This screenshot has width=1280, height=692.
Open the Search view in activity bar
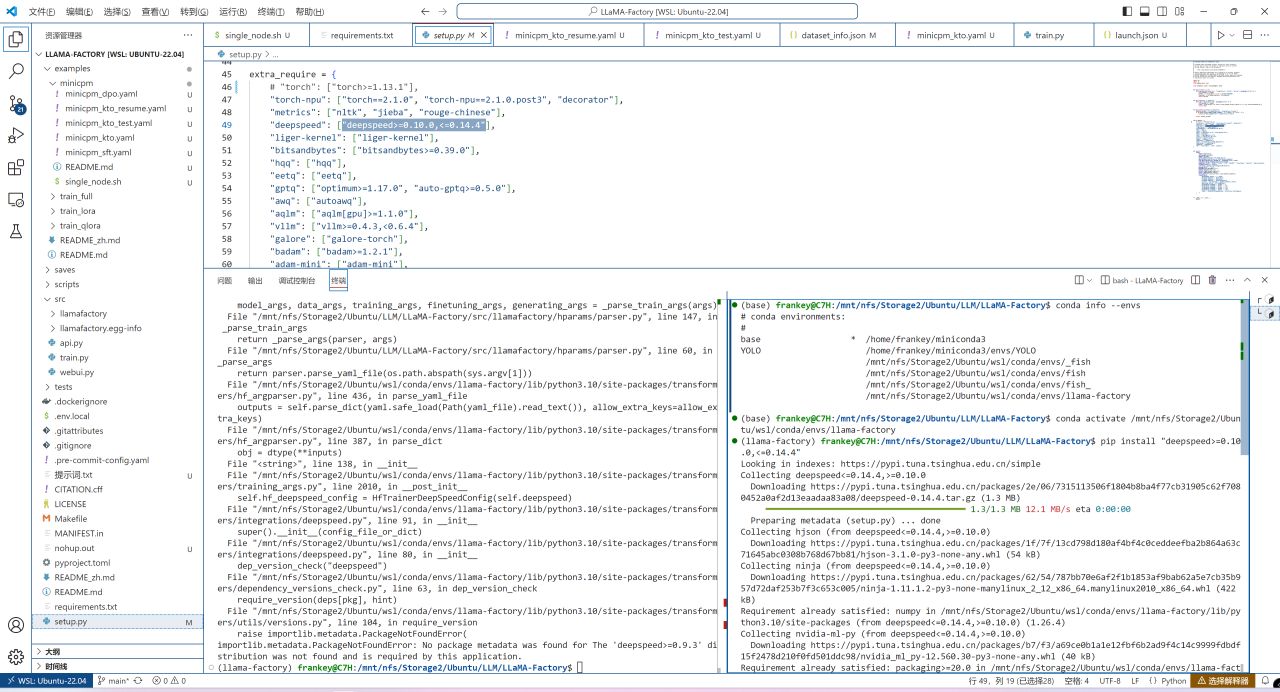click(x=16, y=71)
